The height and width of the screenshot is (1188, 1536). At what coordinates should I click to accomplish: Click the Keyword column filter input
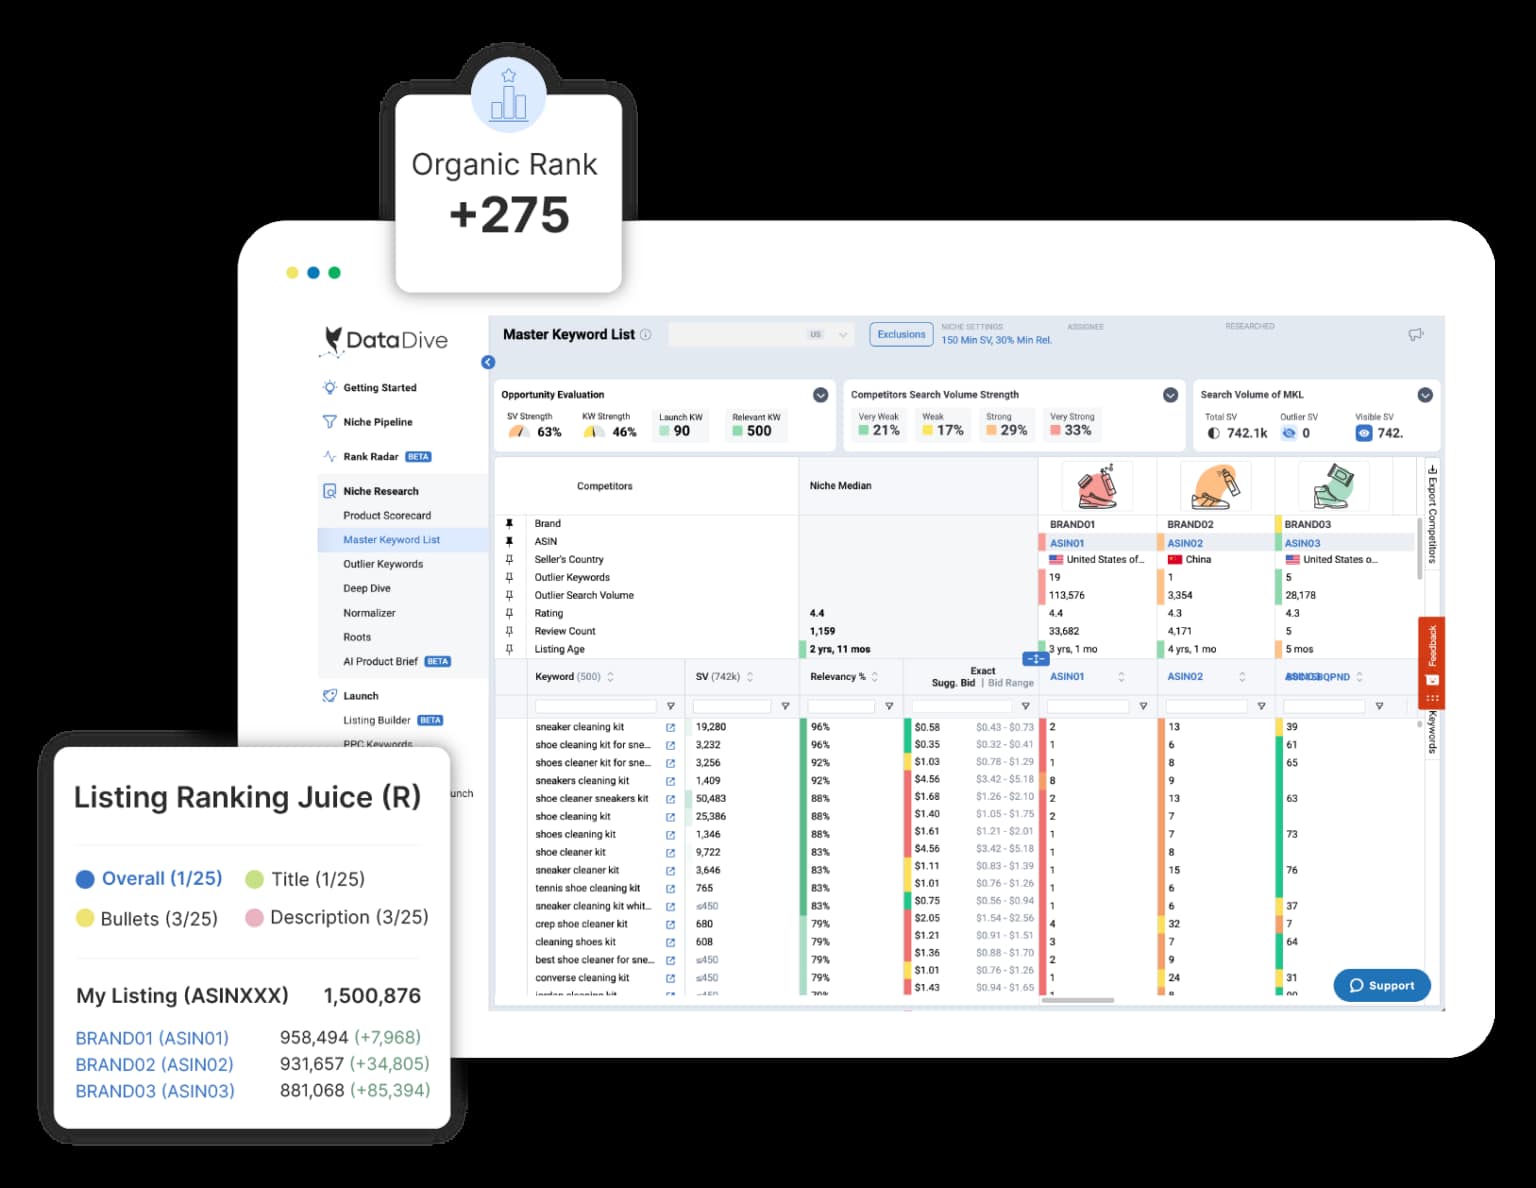point(596,707)
